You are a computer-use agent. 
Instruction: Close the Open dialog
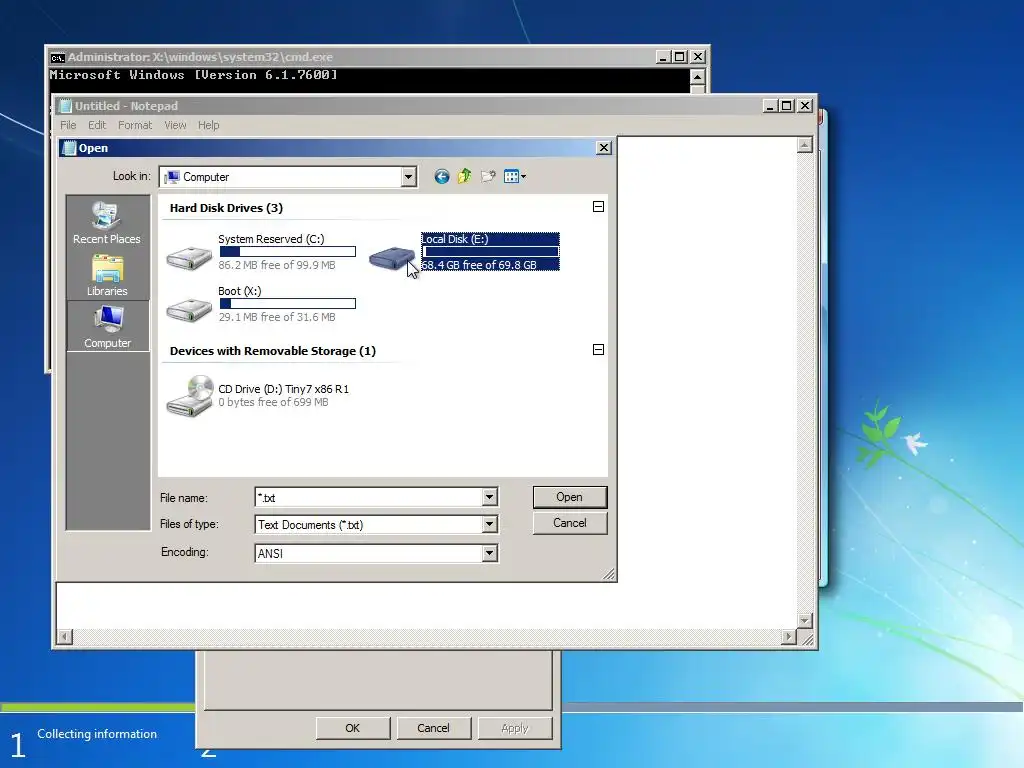[x=604, y=148]
